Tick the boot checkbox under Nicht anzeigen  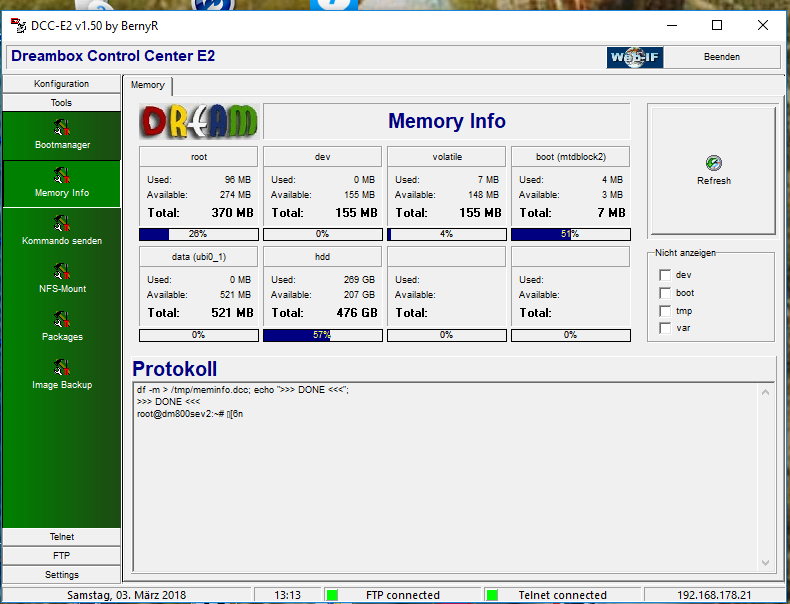coord(665,293)
